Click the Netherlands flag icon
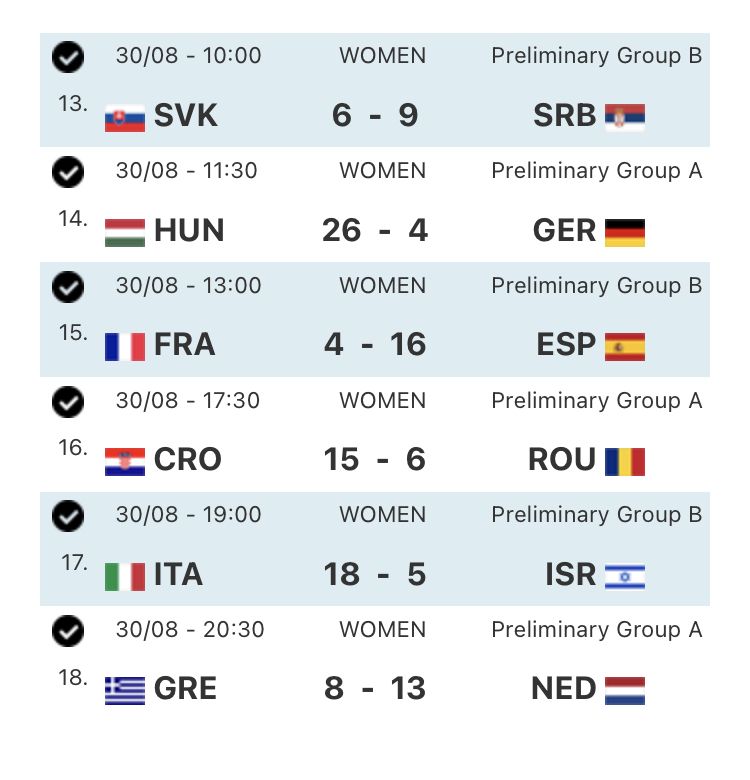 coord(625,691)
